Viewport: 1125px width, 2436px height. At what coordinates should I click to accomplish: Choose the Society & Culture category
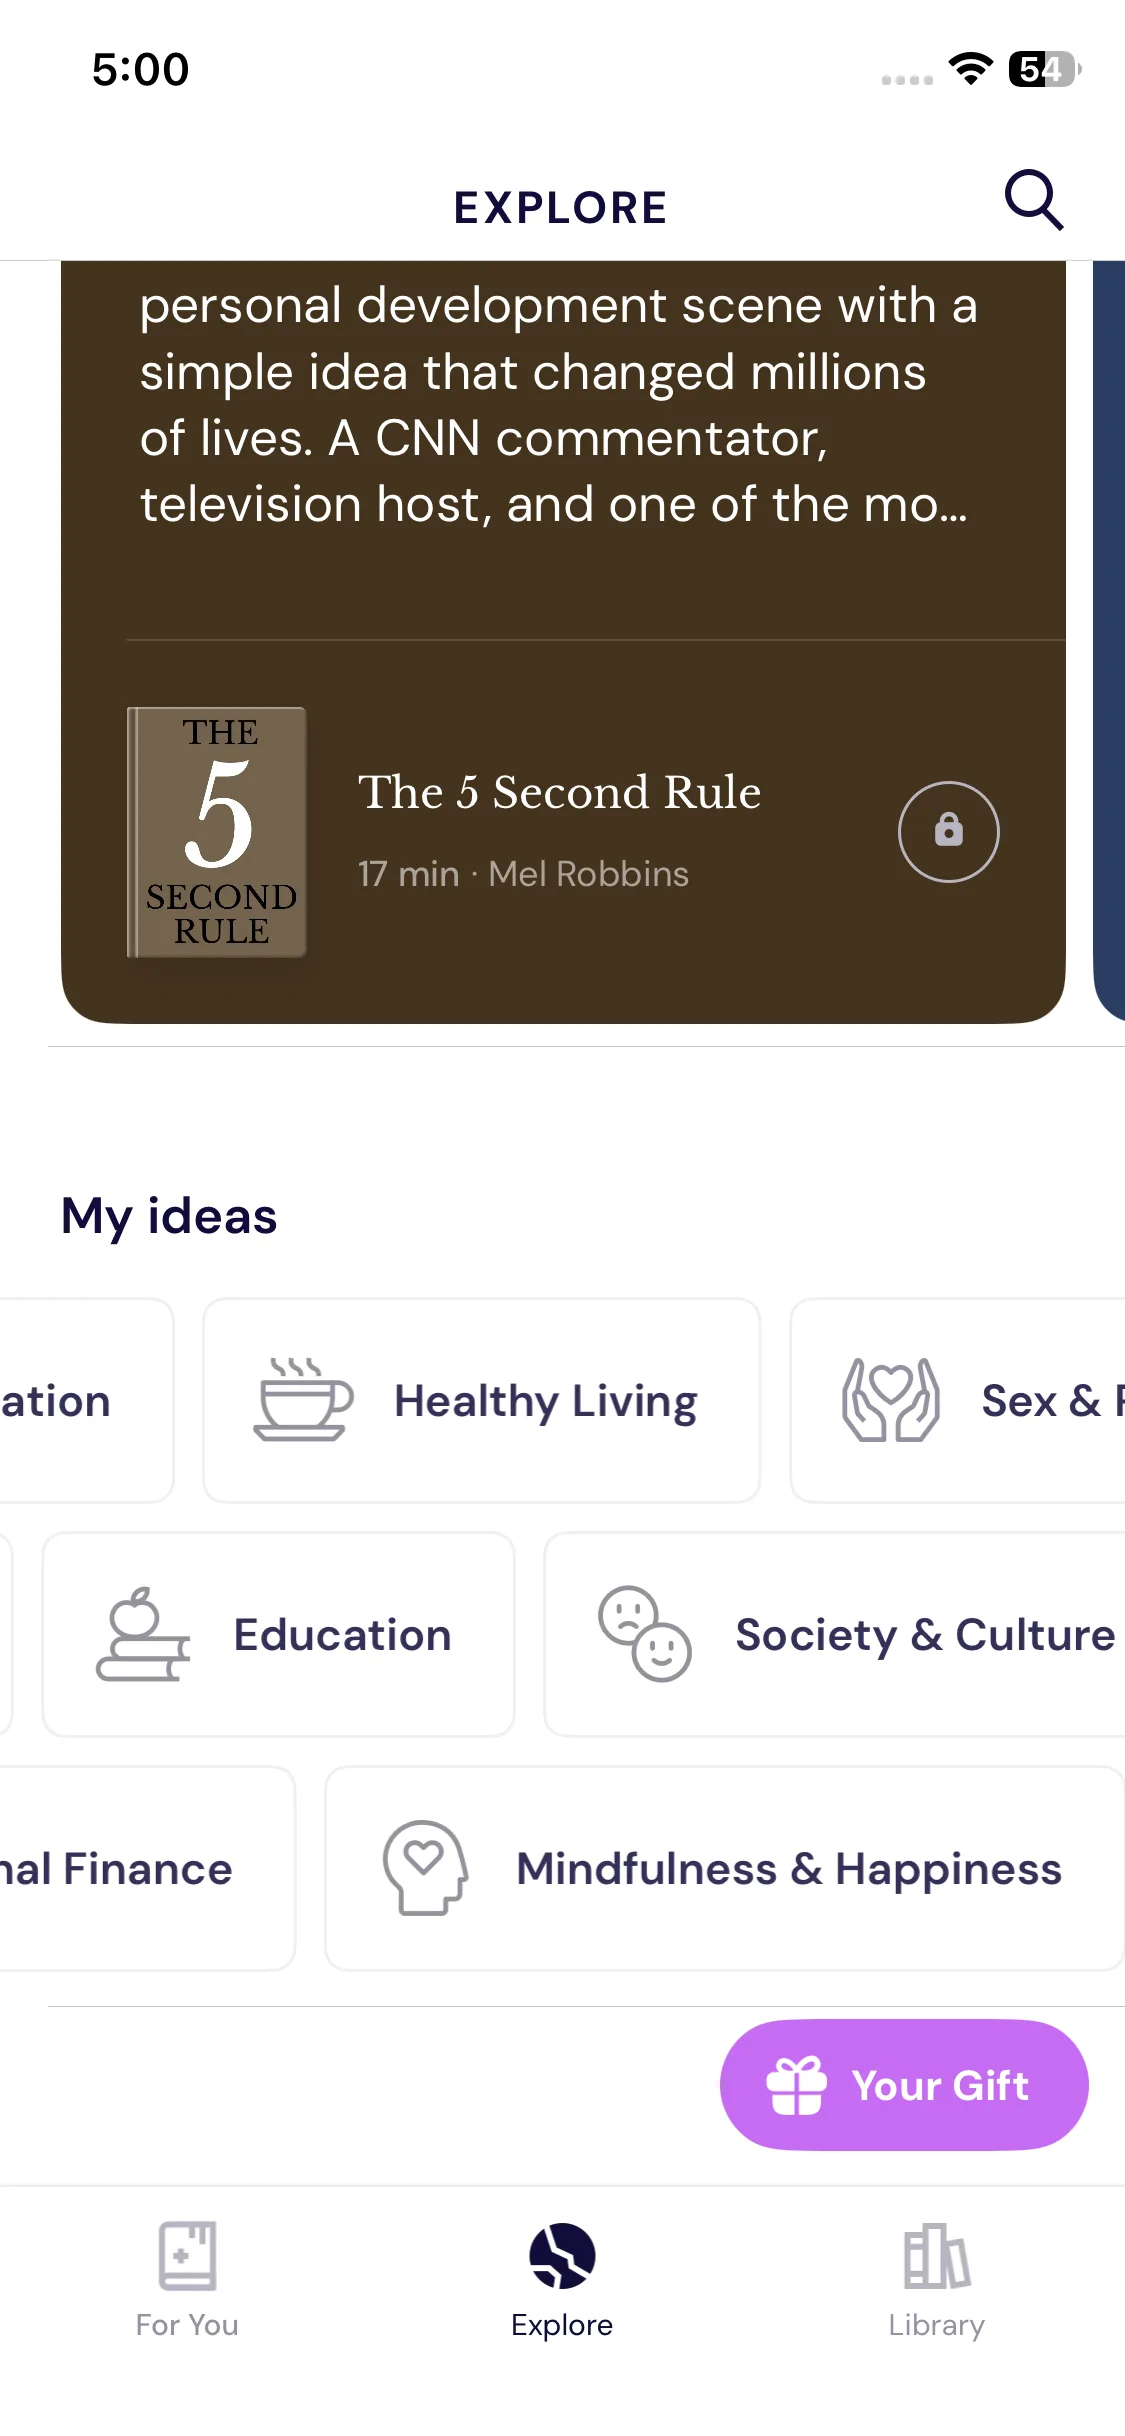924,1635
